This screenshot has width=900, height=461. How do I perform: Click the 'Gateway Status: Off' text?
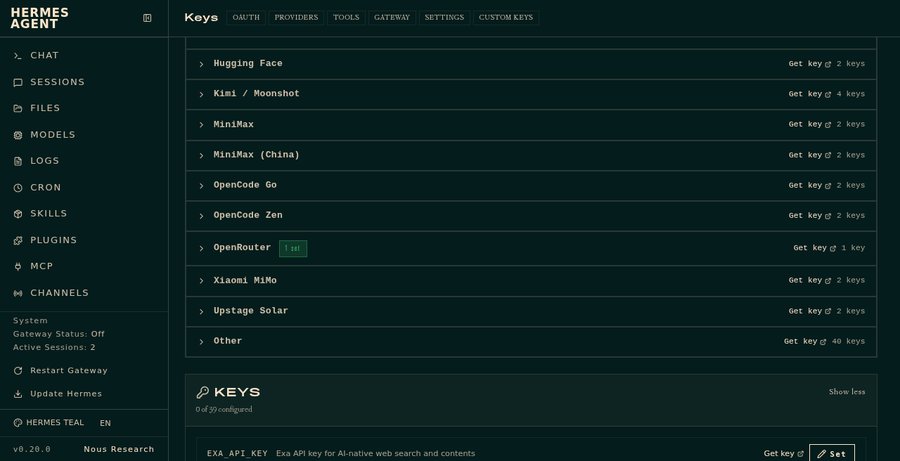pyautogui.click(x=59, y=334)
